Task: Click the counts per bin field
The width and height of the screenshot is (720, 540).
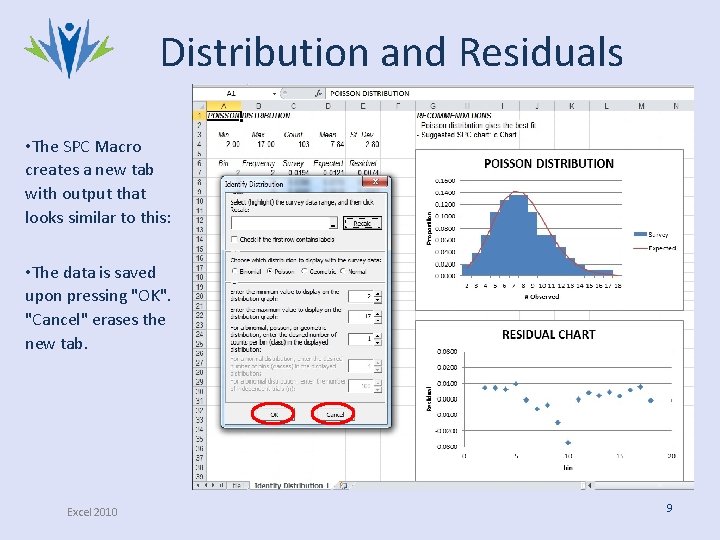Action: [361, 339]
